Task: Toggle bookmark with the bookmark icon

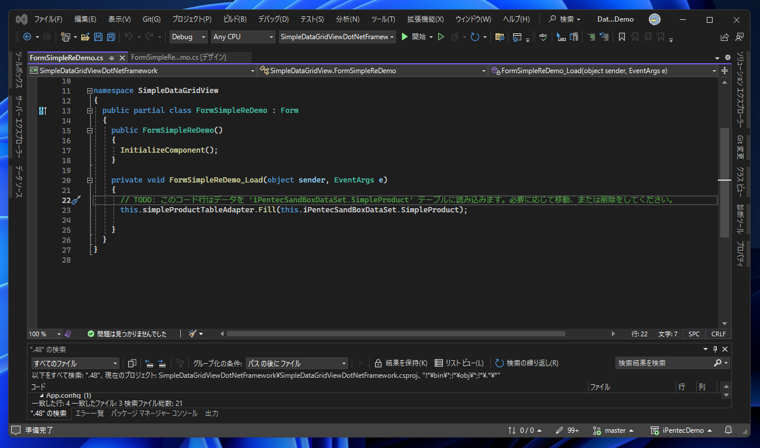Action: [622, 37]
